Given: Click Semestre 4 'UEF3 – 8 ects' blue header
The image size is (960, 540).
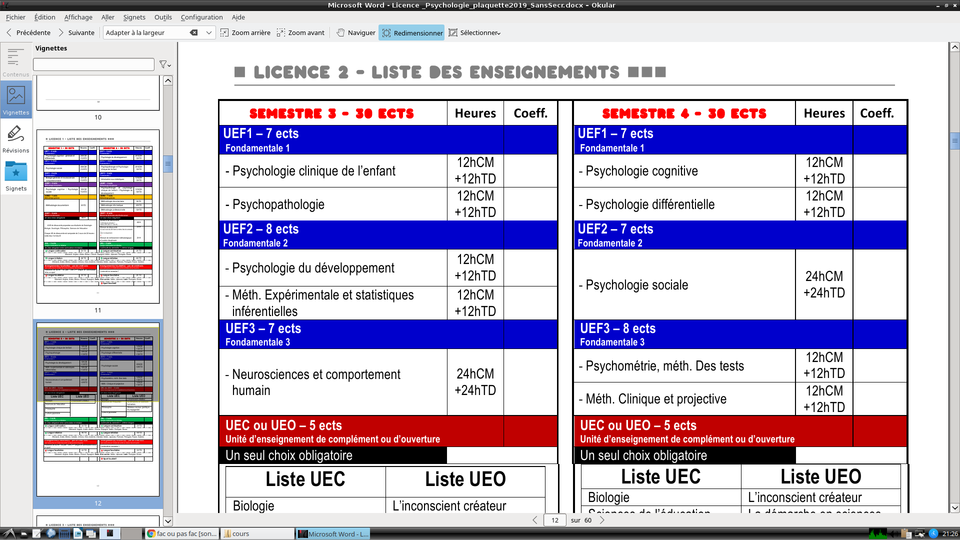Looking at the screenshot, I should tap(740, 334).
